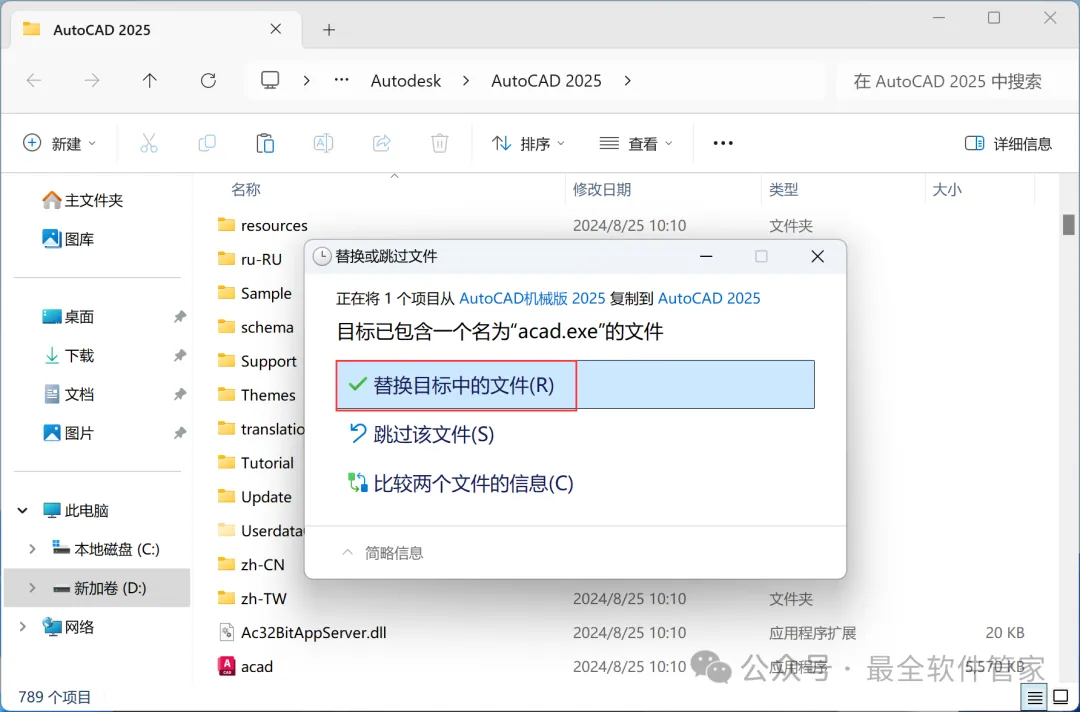Go up one folder level
The width and height of the screenshot is (1080, 712).
149,81
